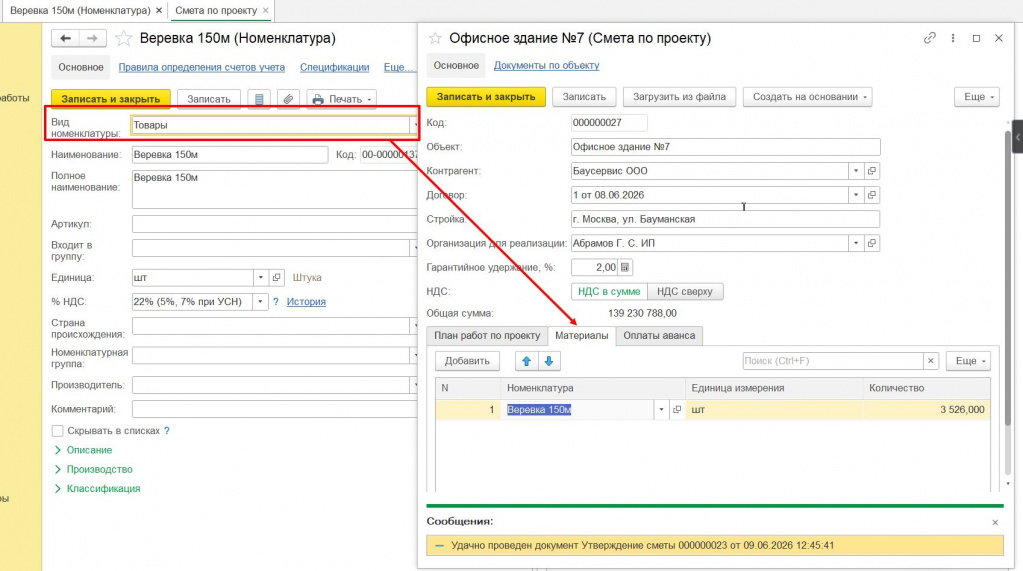Viewport: 1023px width, 571px height.
Task: Switch to Материалы tab
Action: [581, 335]
